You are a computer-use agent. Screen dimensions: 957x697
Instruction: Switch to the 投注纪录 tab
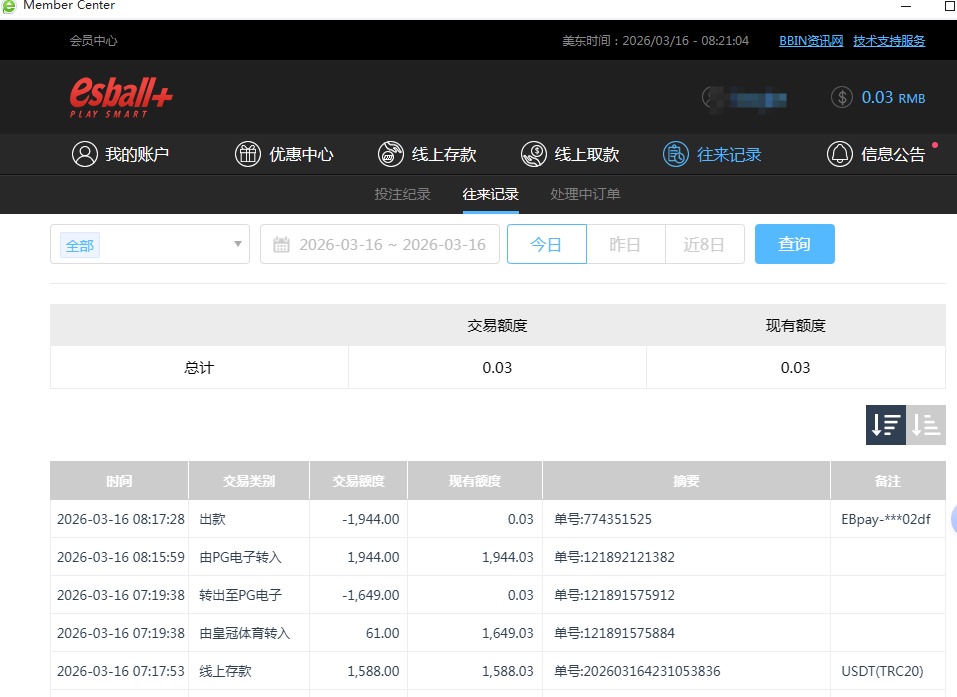[x=402, y=194]
